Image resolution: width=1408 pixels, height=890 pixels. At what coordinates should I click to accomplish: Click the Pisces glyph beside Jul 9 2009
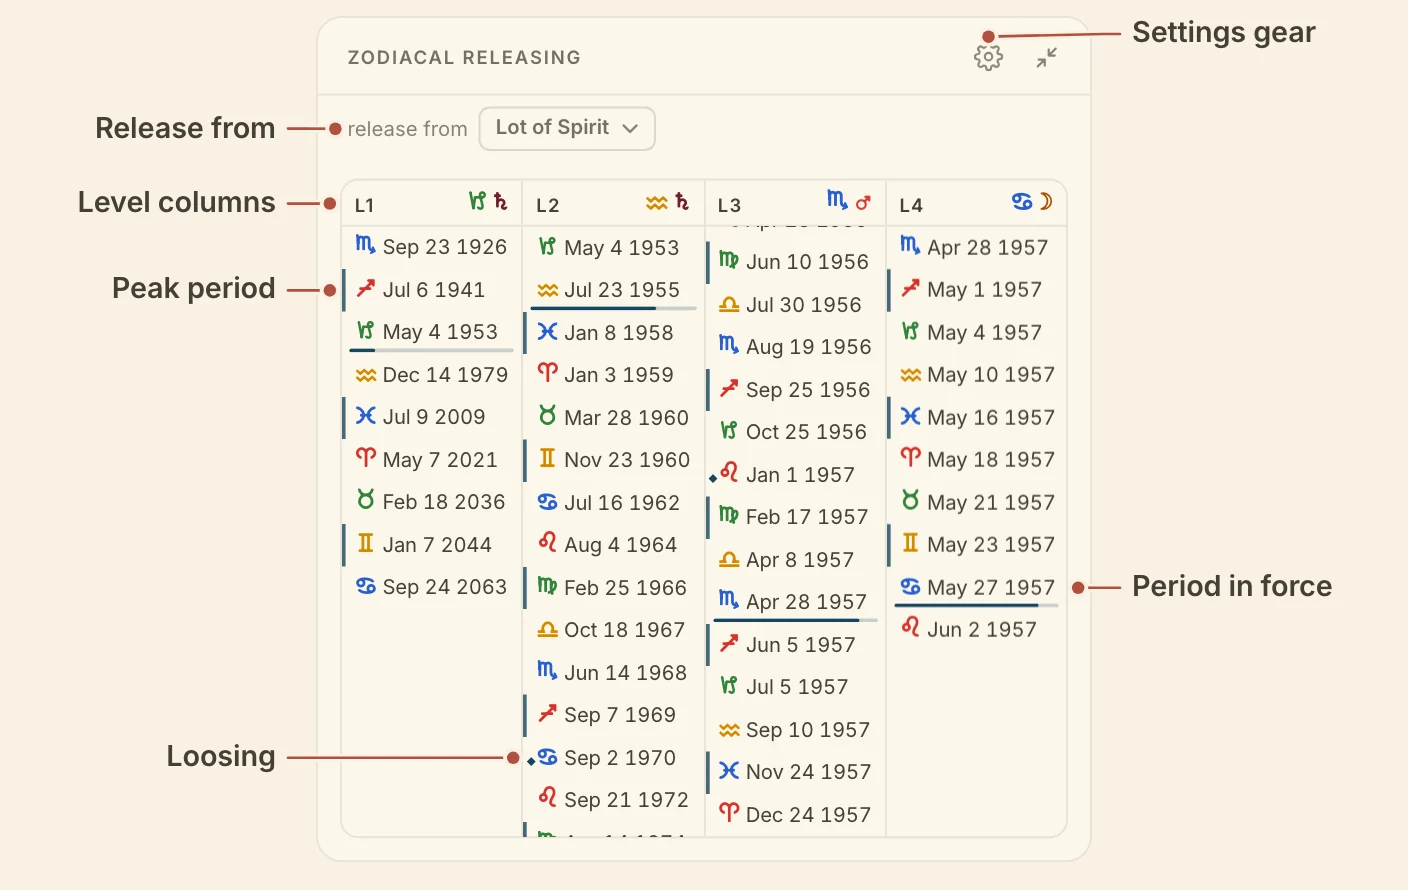pos(366,416)
